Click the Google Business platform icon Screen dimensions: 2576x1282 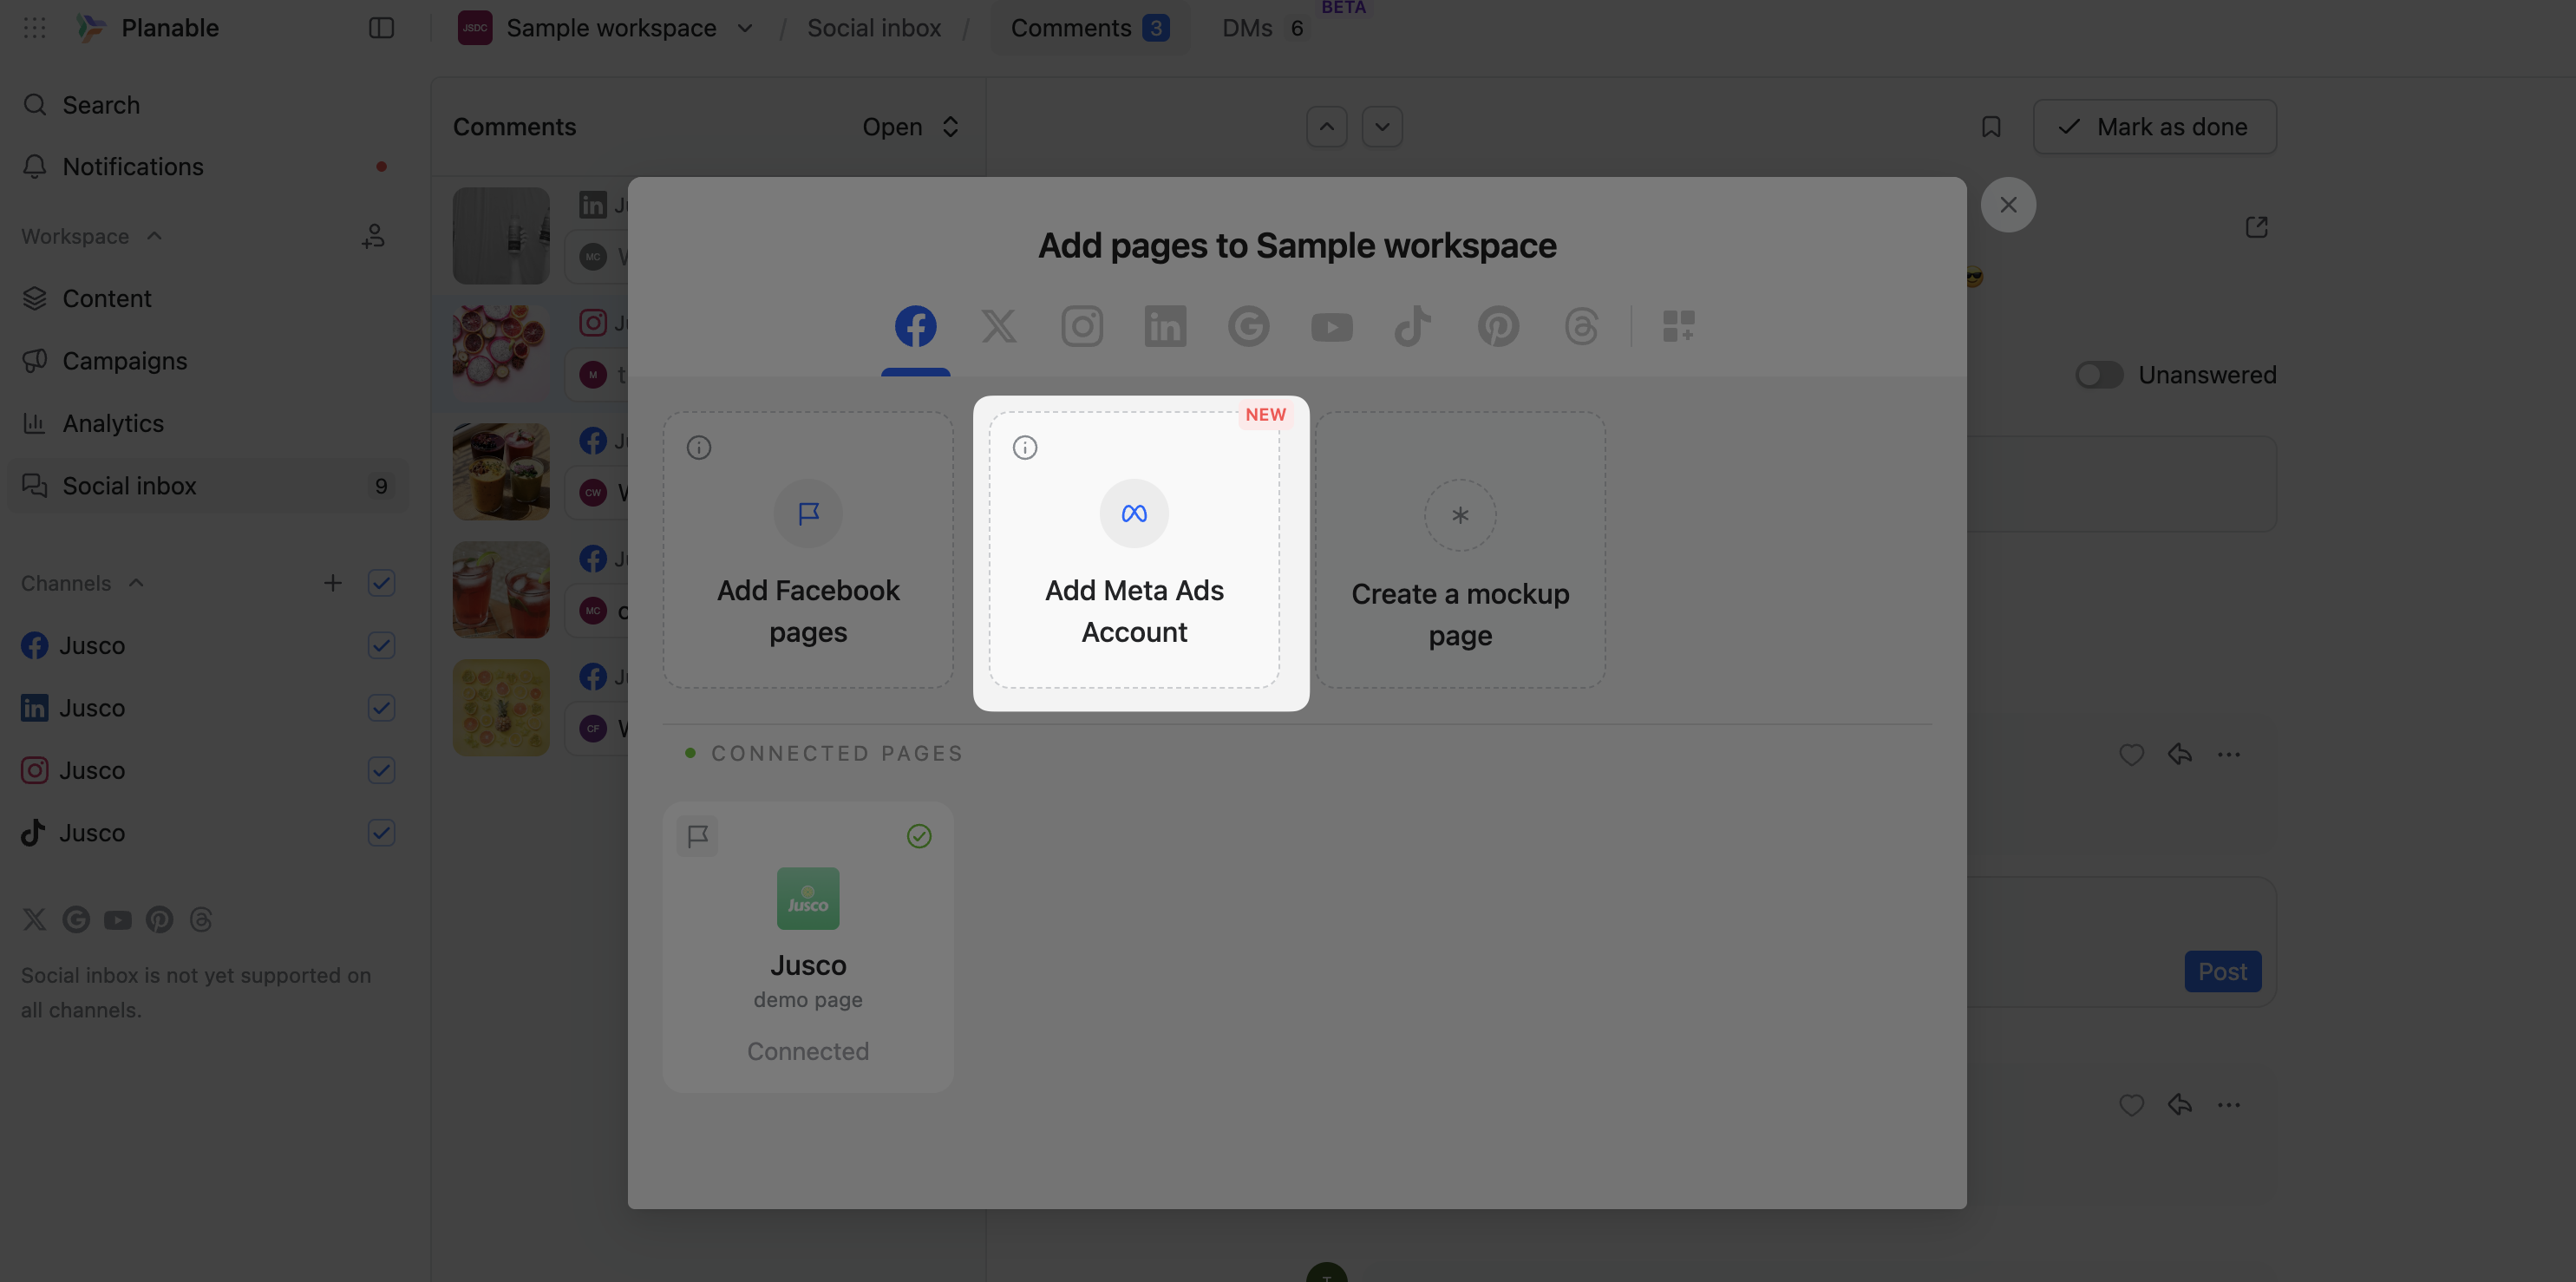coord(1248,326)
